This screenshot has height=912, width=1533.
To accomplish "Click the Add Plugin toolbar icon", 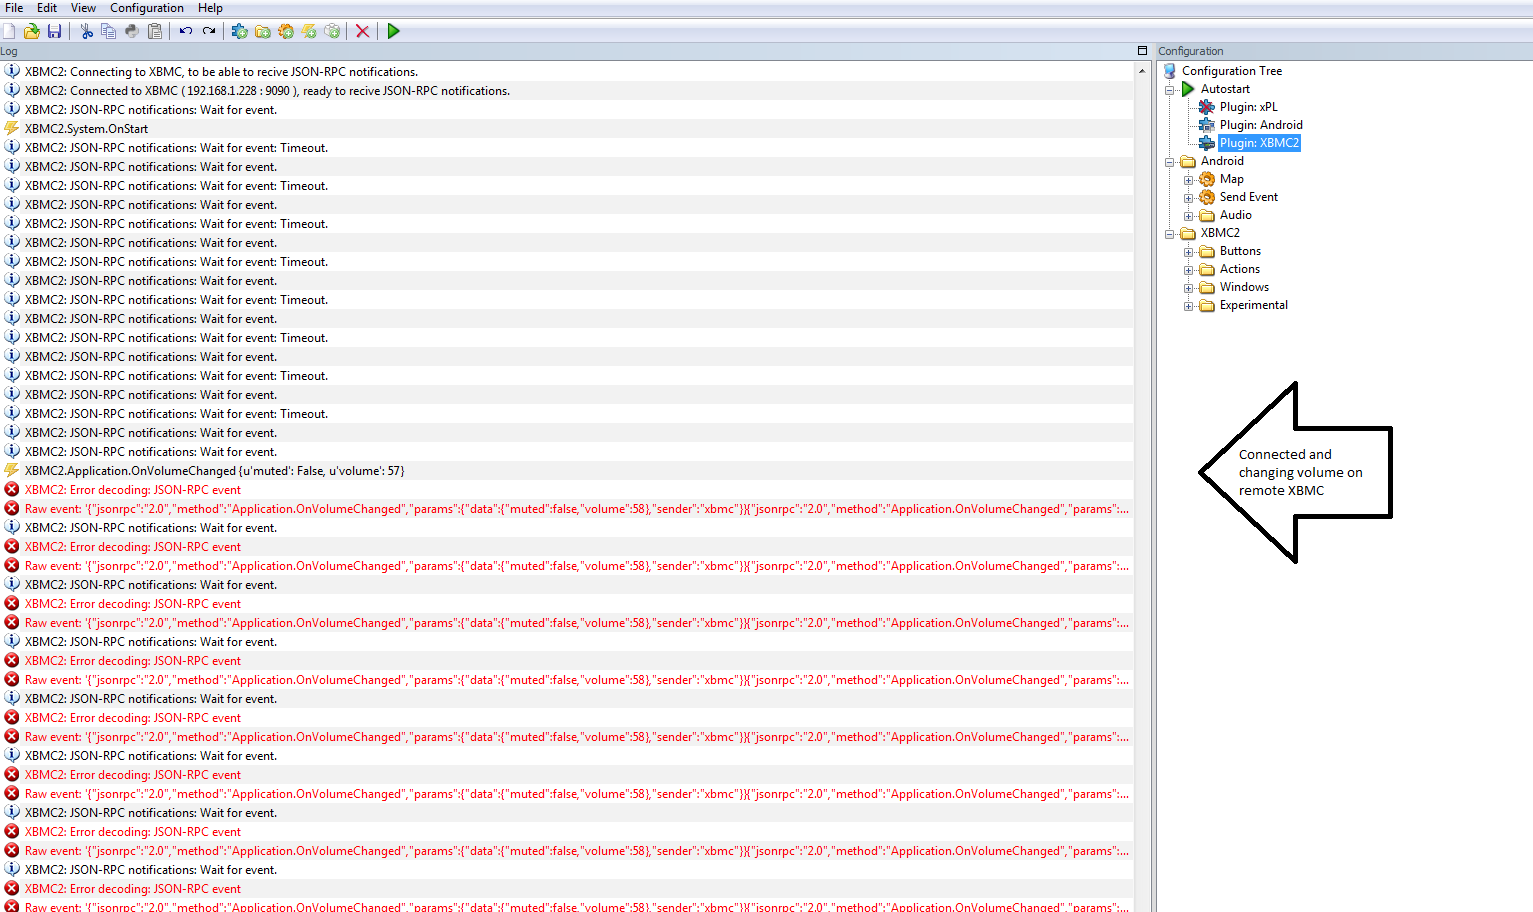I will 240,31.
